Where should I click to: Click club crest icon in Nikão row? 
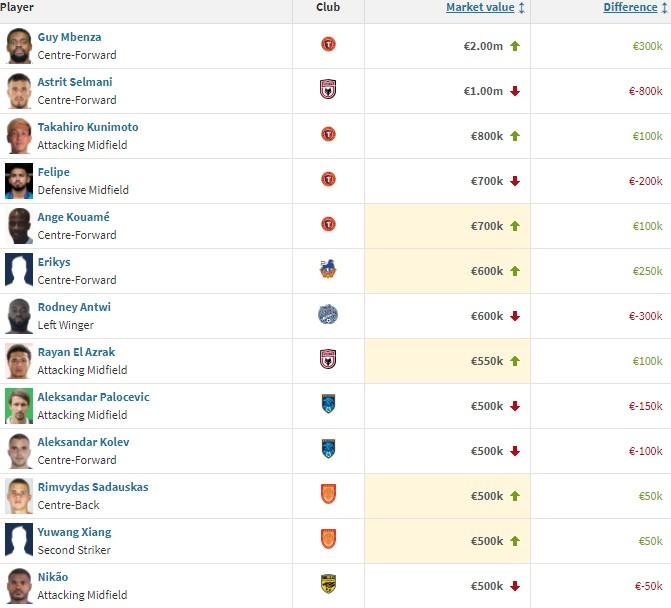328,584
